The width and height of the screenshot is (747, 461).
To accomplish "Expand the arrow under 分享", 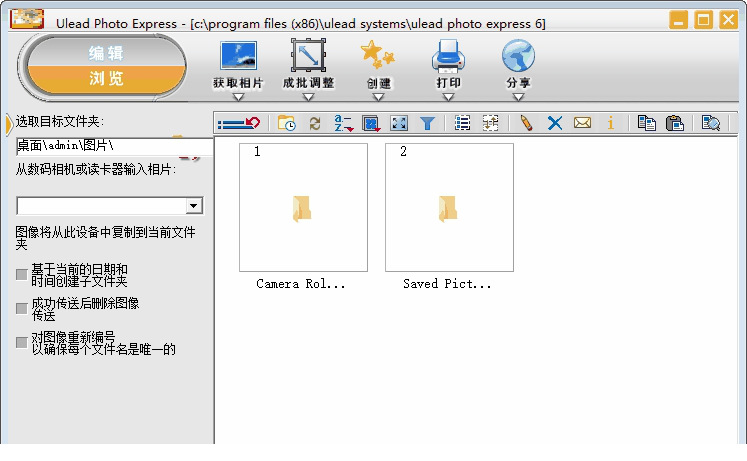I will (x=518, y=97).
